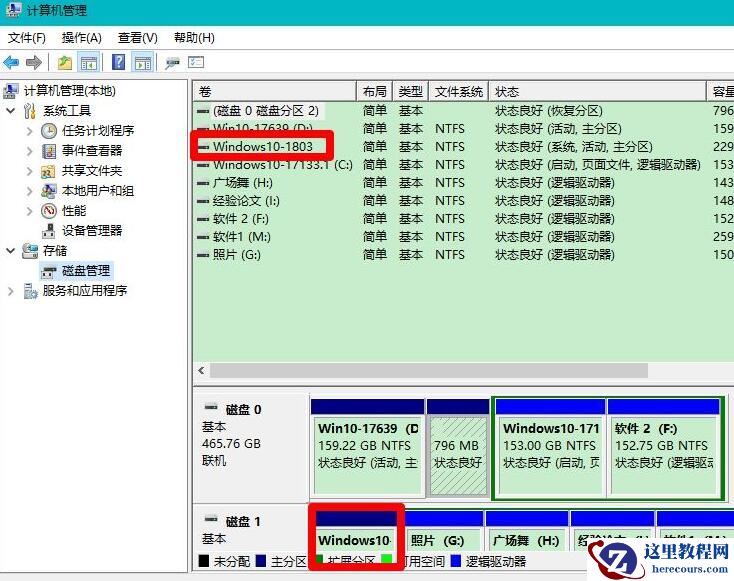Expand the 共享文件夹 node
734x581 pixels.
[29, 171]
